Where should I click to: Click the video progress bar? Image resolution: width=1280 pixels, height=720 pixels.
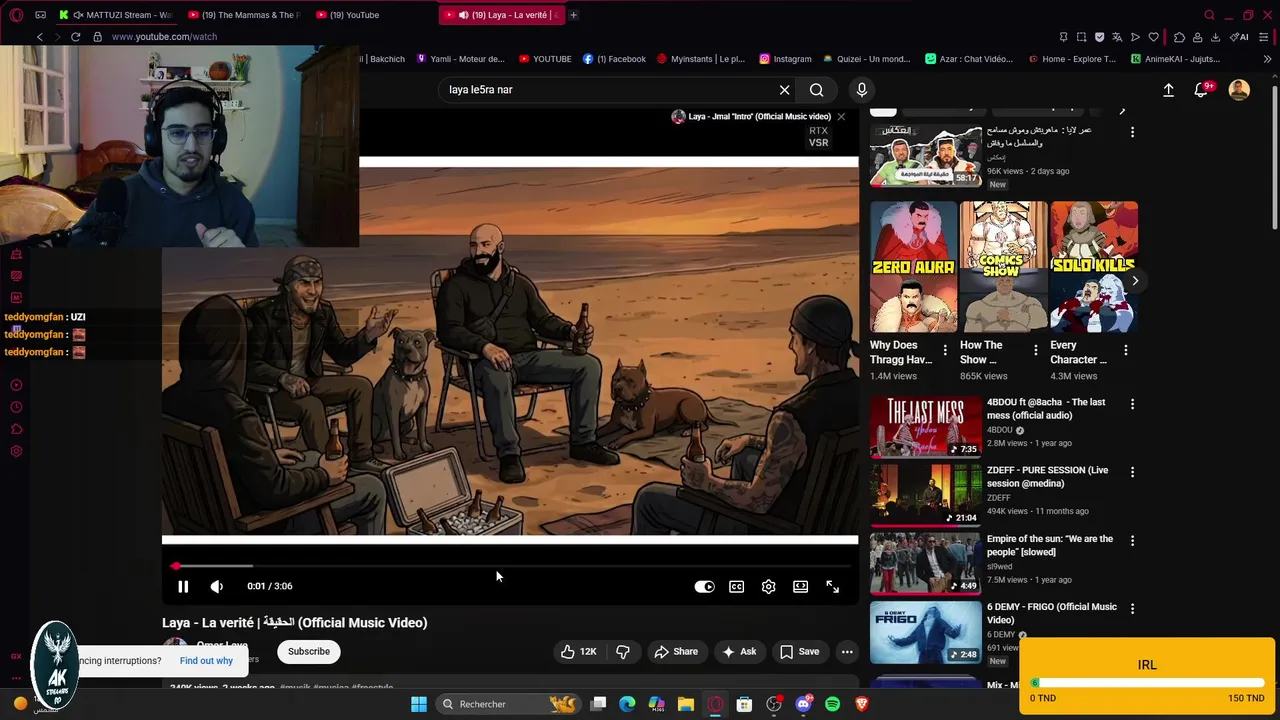point(510,566)
